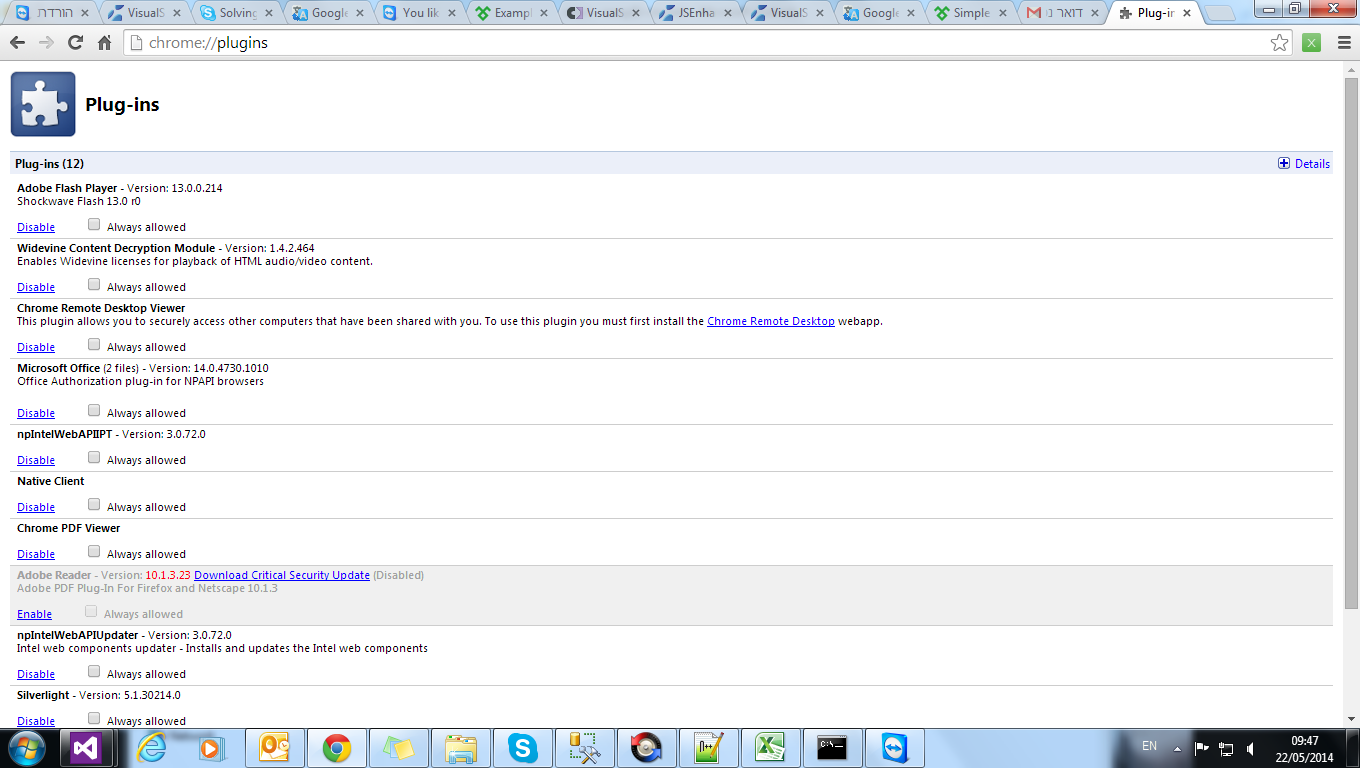
Task: Click the EN language indicator in taskbar
Action: (1150, 746)
